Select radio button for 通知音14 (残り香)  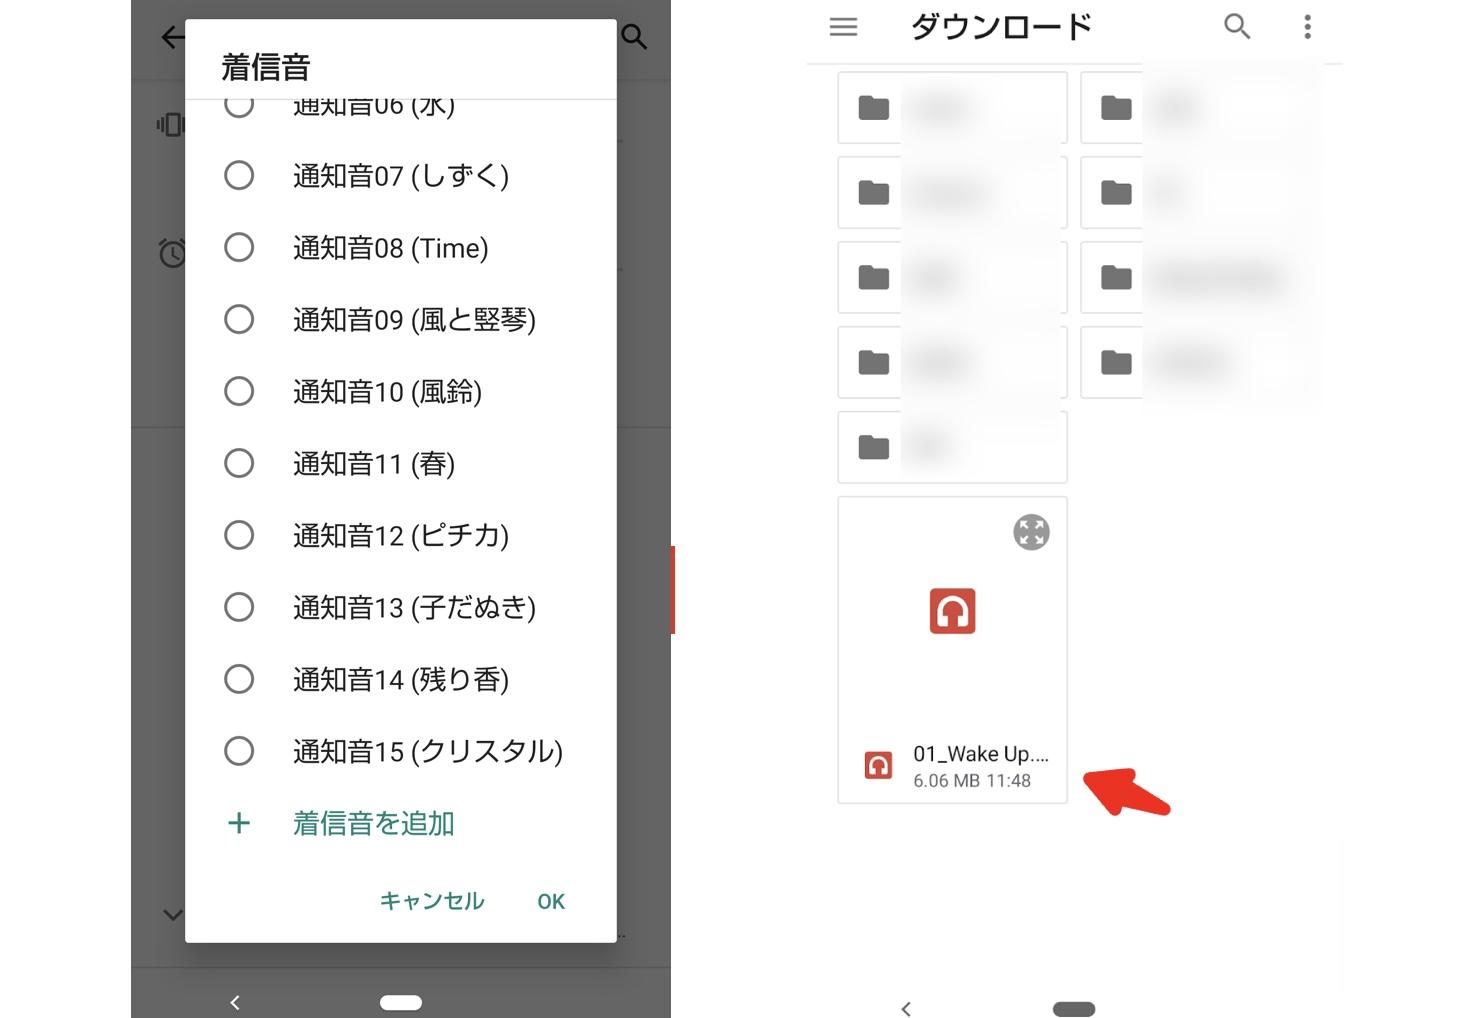coord(239,680)
